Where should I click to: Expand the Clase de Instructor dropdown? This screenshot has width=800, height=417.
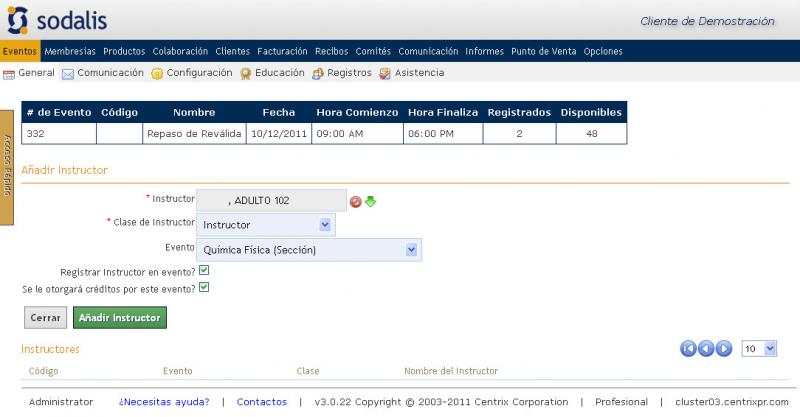(x=265, y=225)
